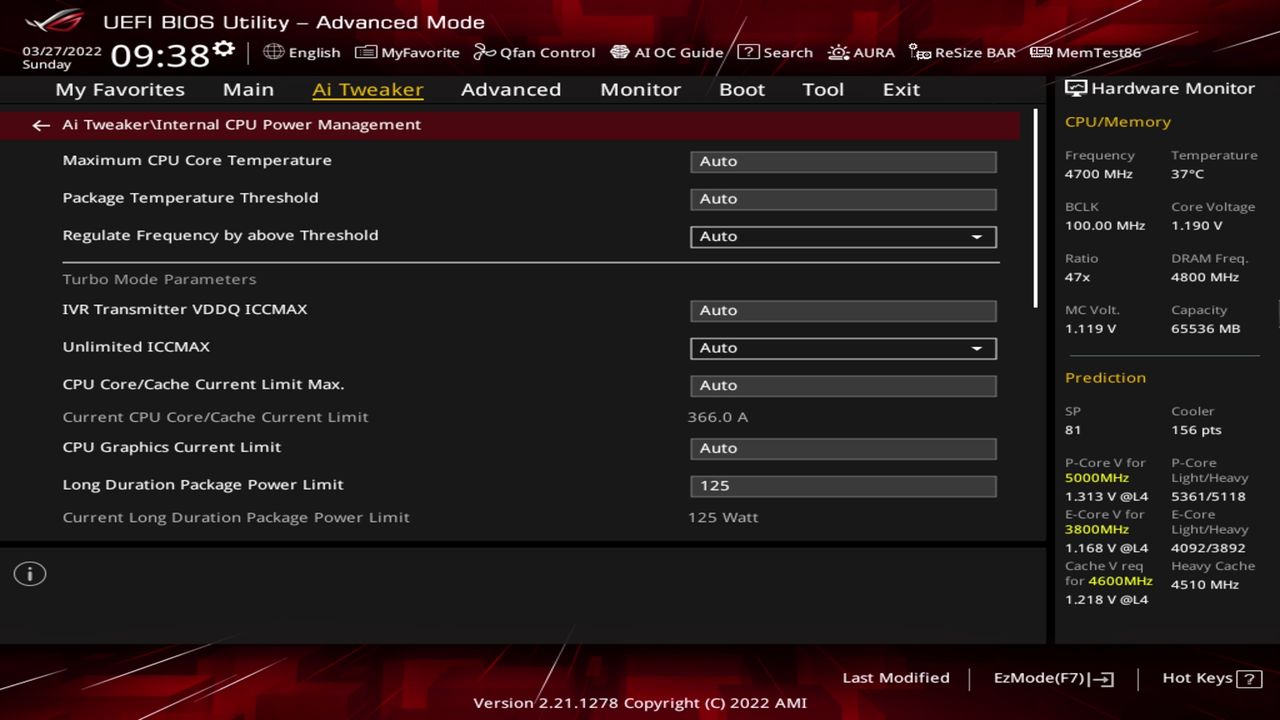Image resolution: width=1280 pixels, height=720 pixels.
Task: Click Maximum CPU Core Temperature field
Action: [843, 161]
